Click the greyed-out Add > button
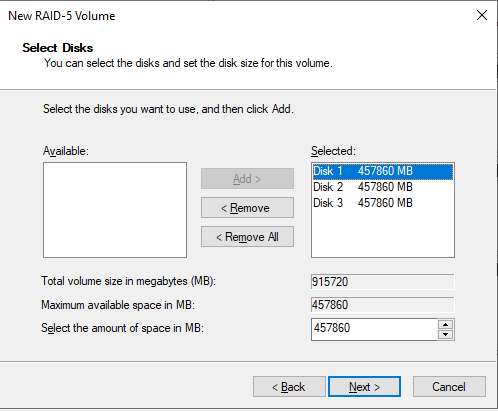The height and width of the screenshot is (411, 498). click(247, 179)
